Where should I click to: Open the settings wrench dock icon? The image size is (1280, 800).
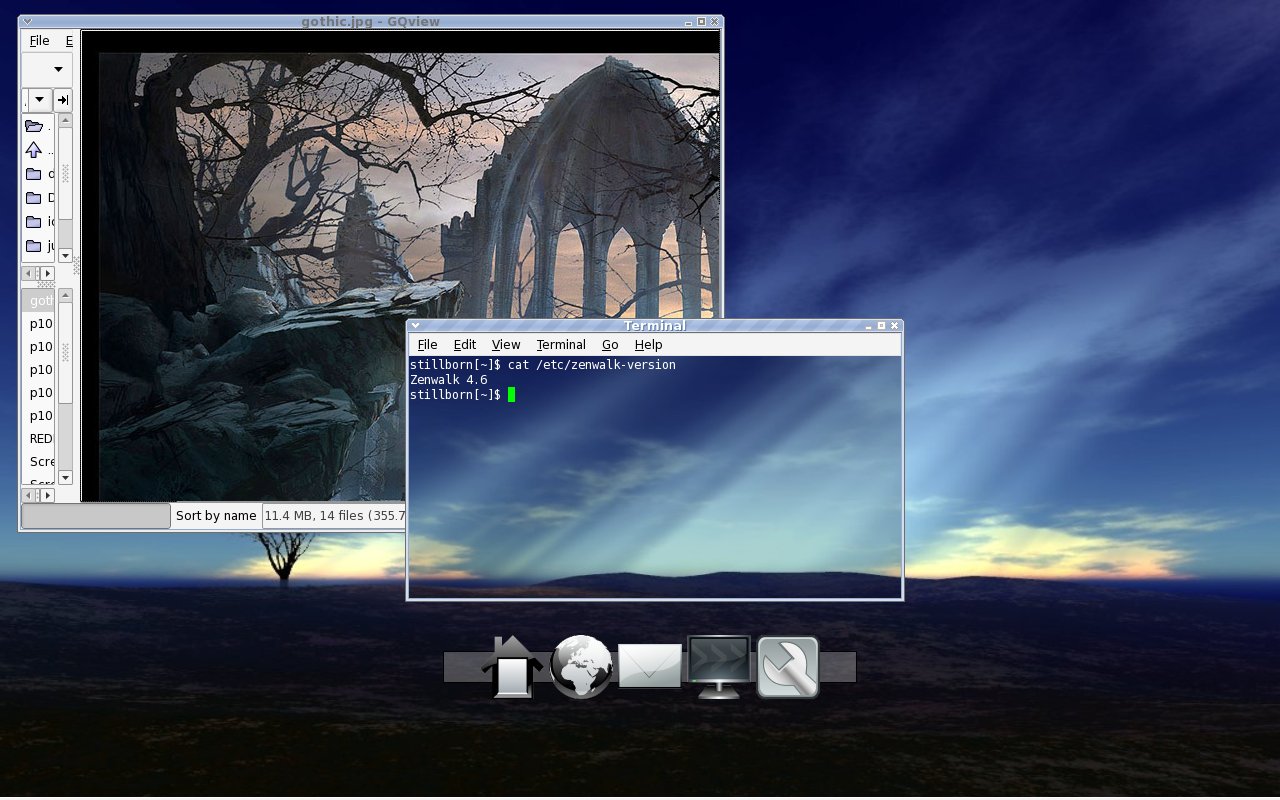tap(788, 667)
